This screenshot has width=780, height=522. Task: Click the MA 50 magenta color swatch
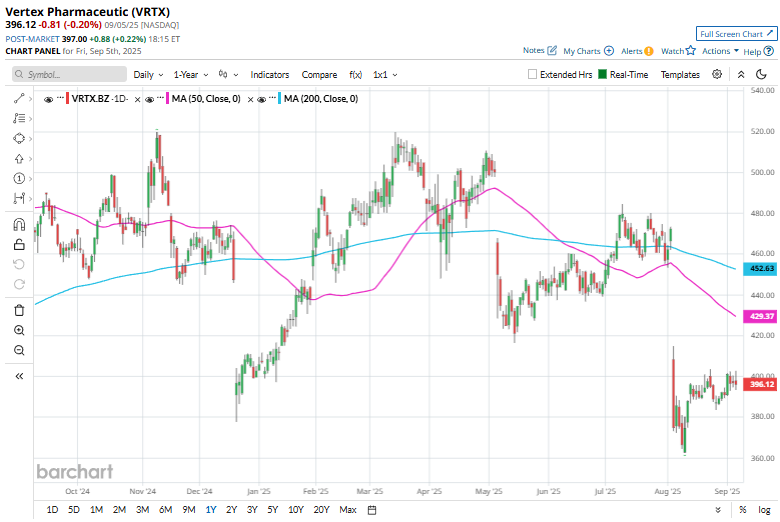pos(168,99)
